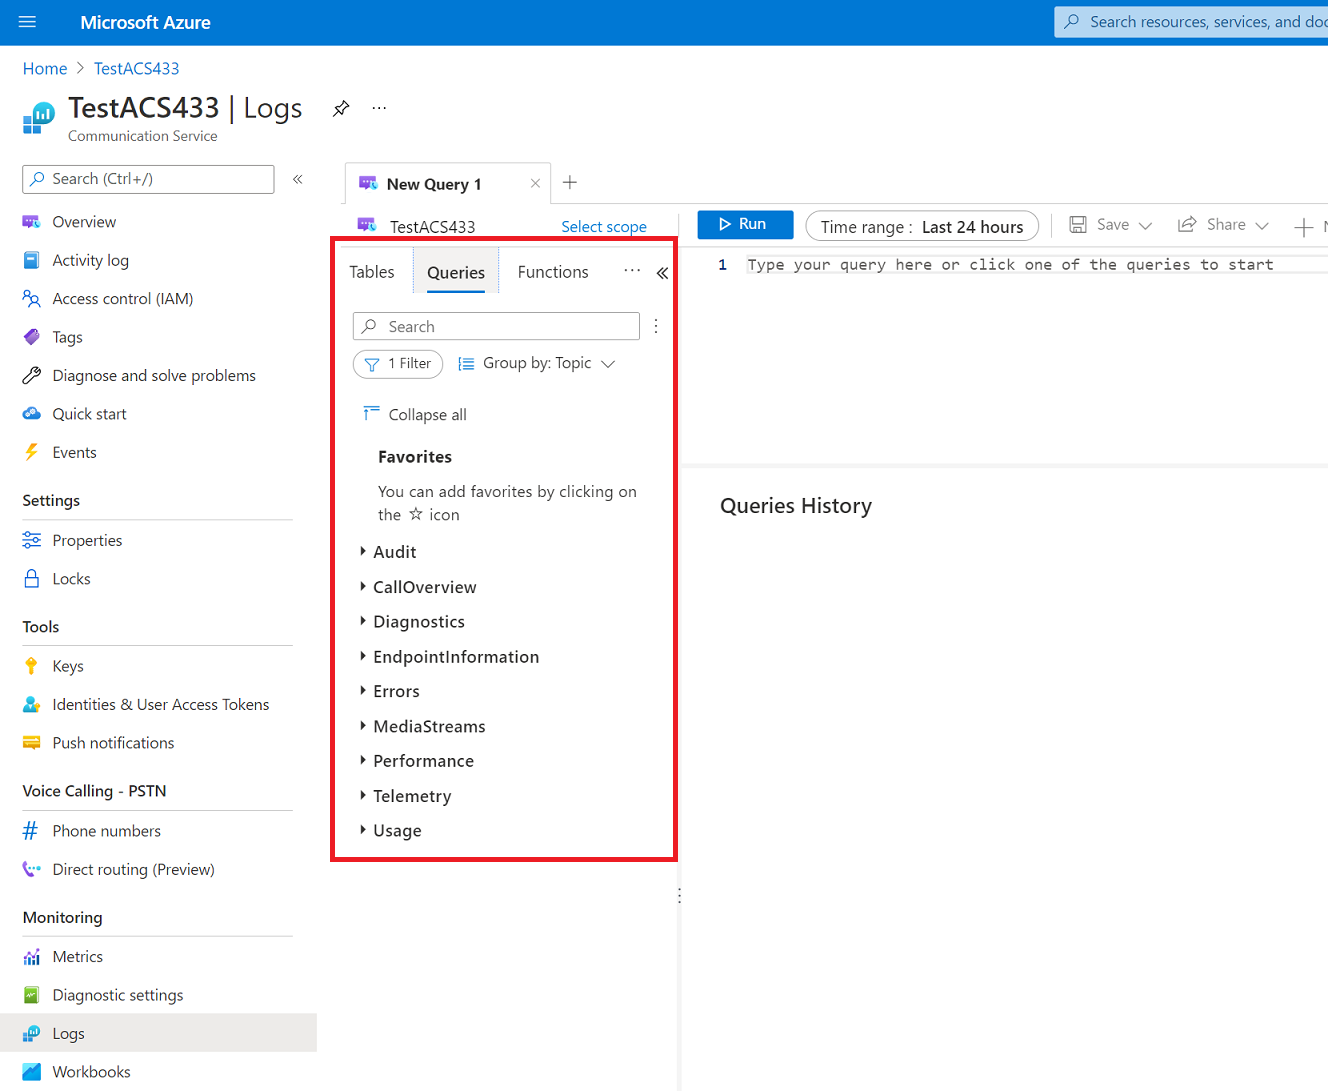
Task: Open the Select scope link
Action: 603,226
